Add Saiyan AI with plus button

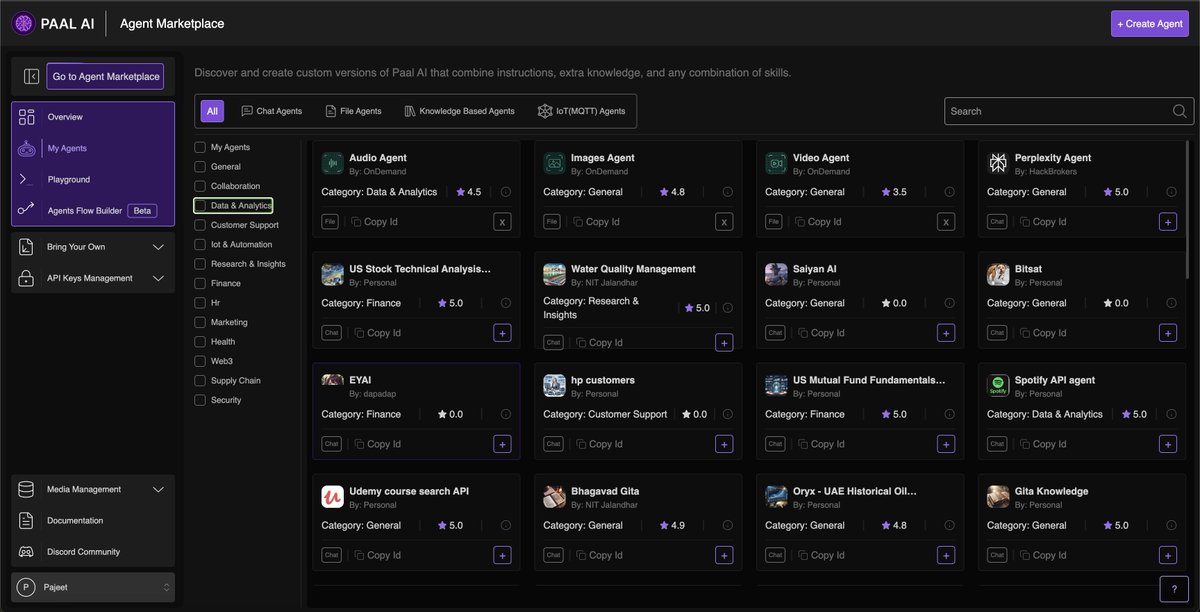(946, 333)
